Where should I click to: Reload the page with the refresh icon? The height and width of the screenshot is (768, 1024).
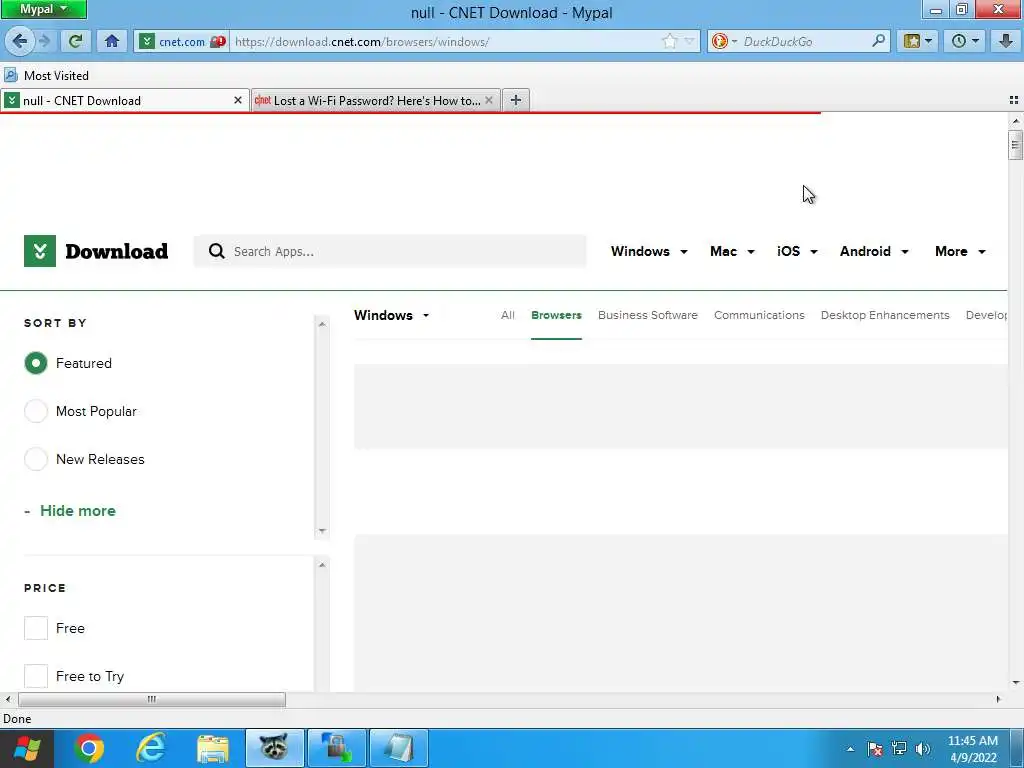(x=75, y=41)
